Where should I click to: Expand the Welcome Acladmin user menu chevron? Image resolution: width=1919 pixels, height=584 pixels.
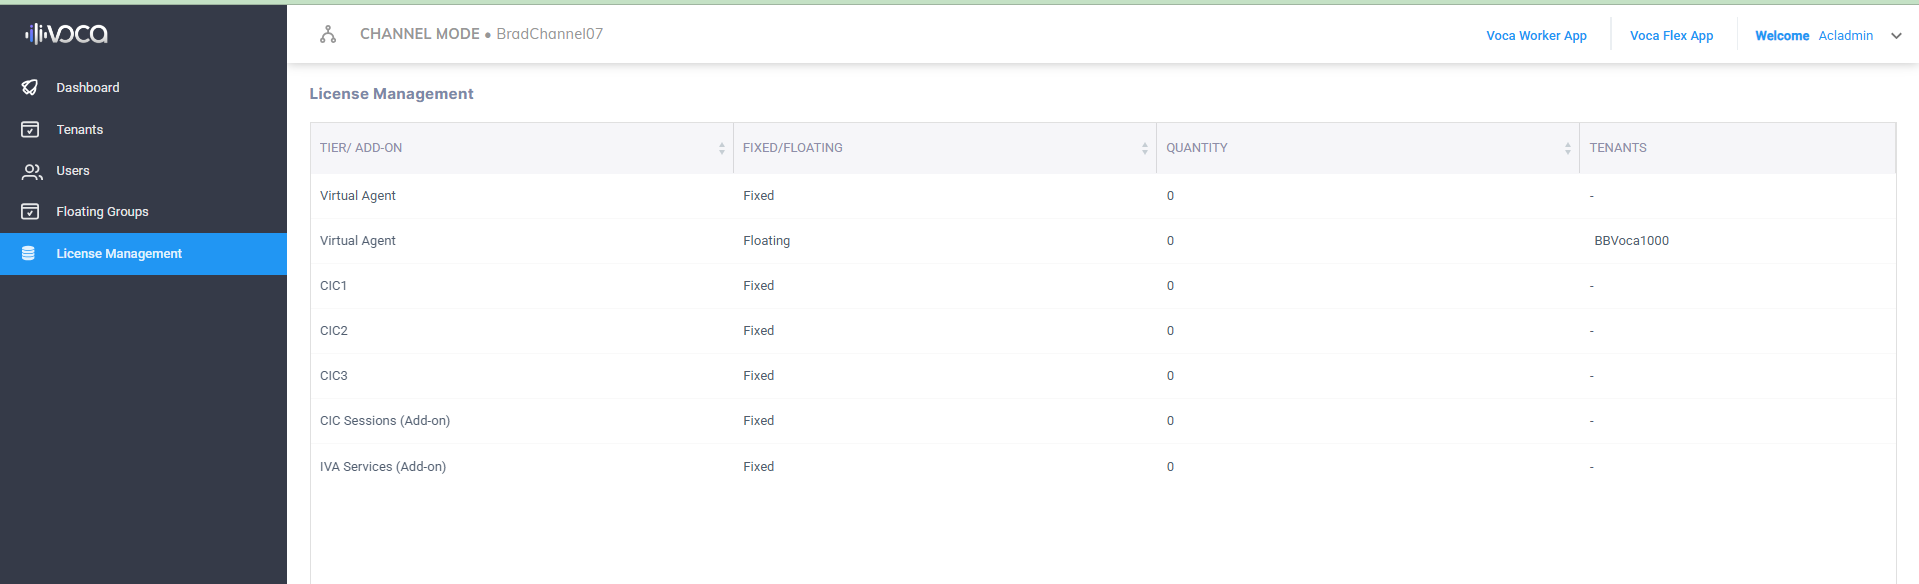[x=1896, y=36]
